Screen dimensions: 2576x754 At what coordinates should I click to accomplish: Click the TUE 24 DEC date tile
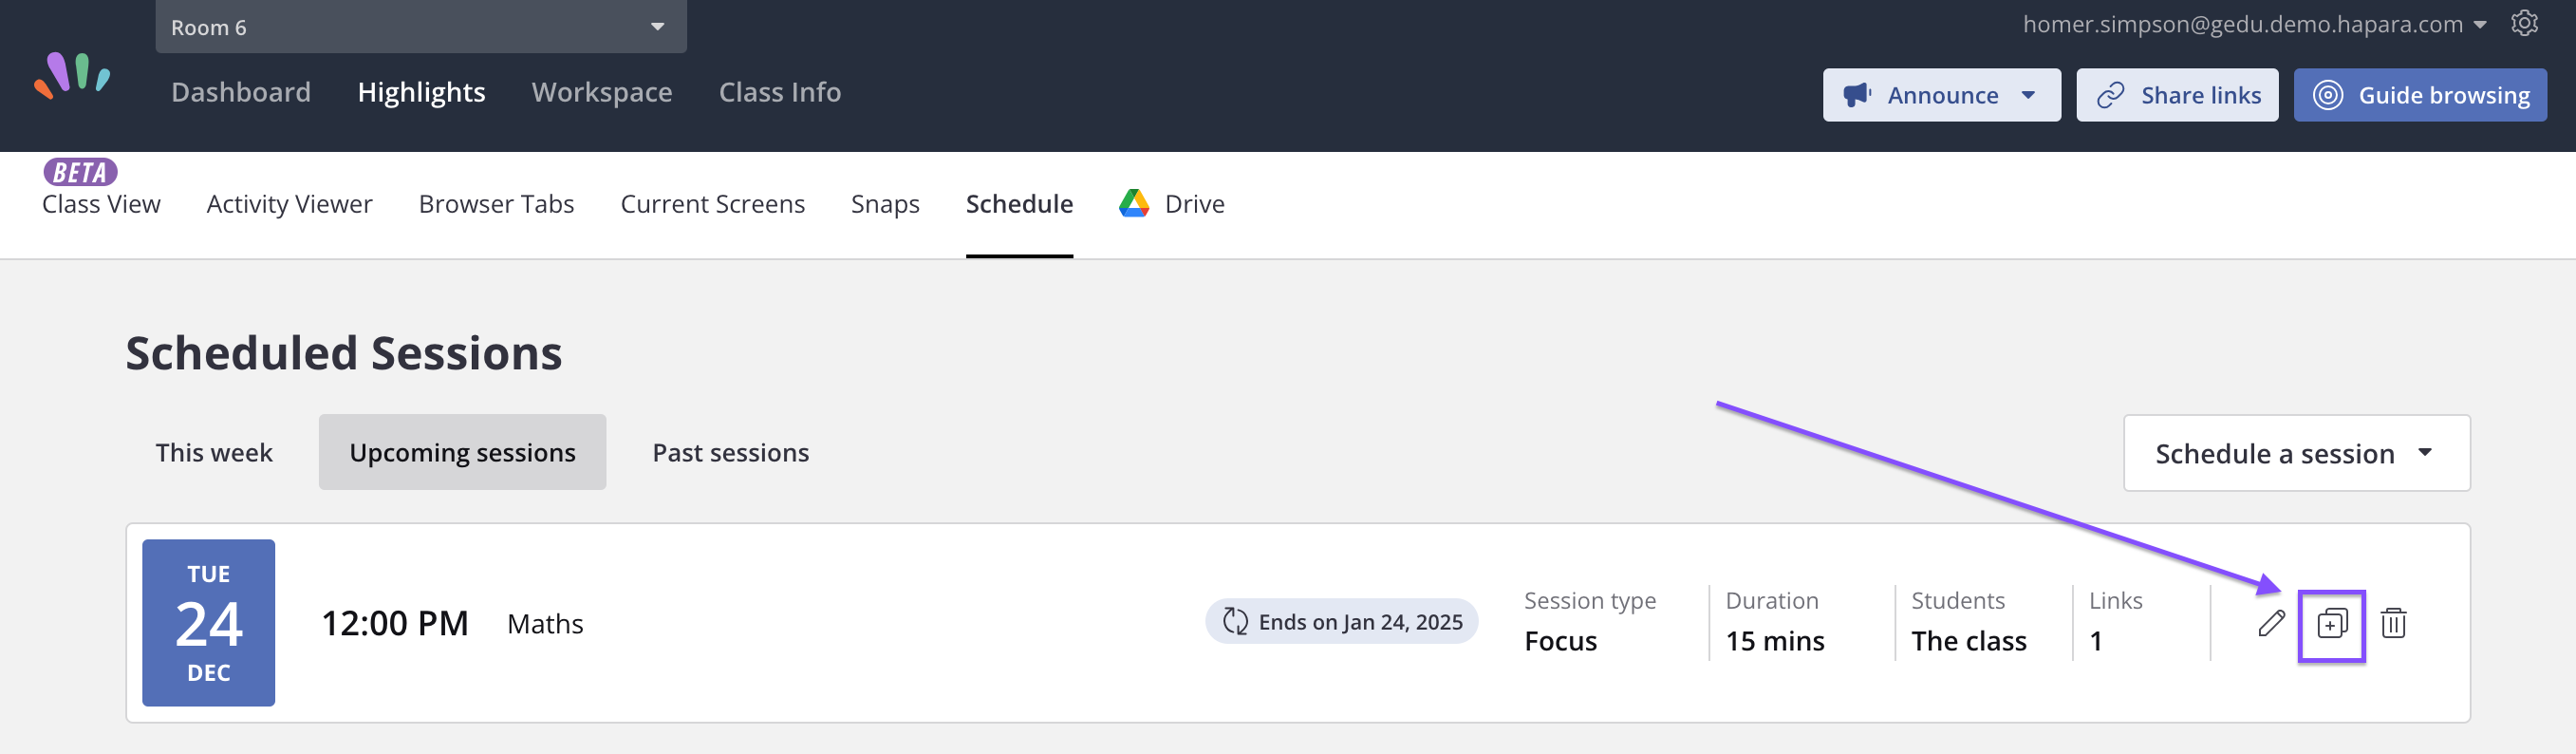tap(208, 623)
